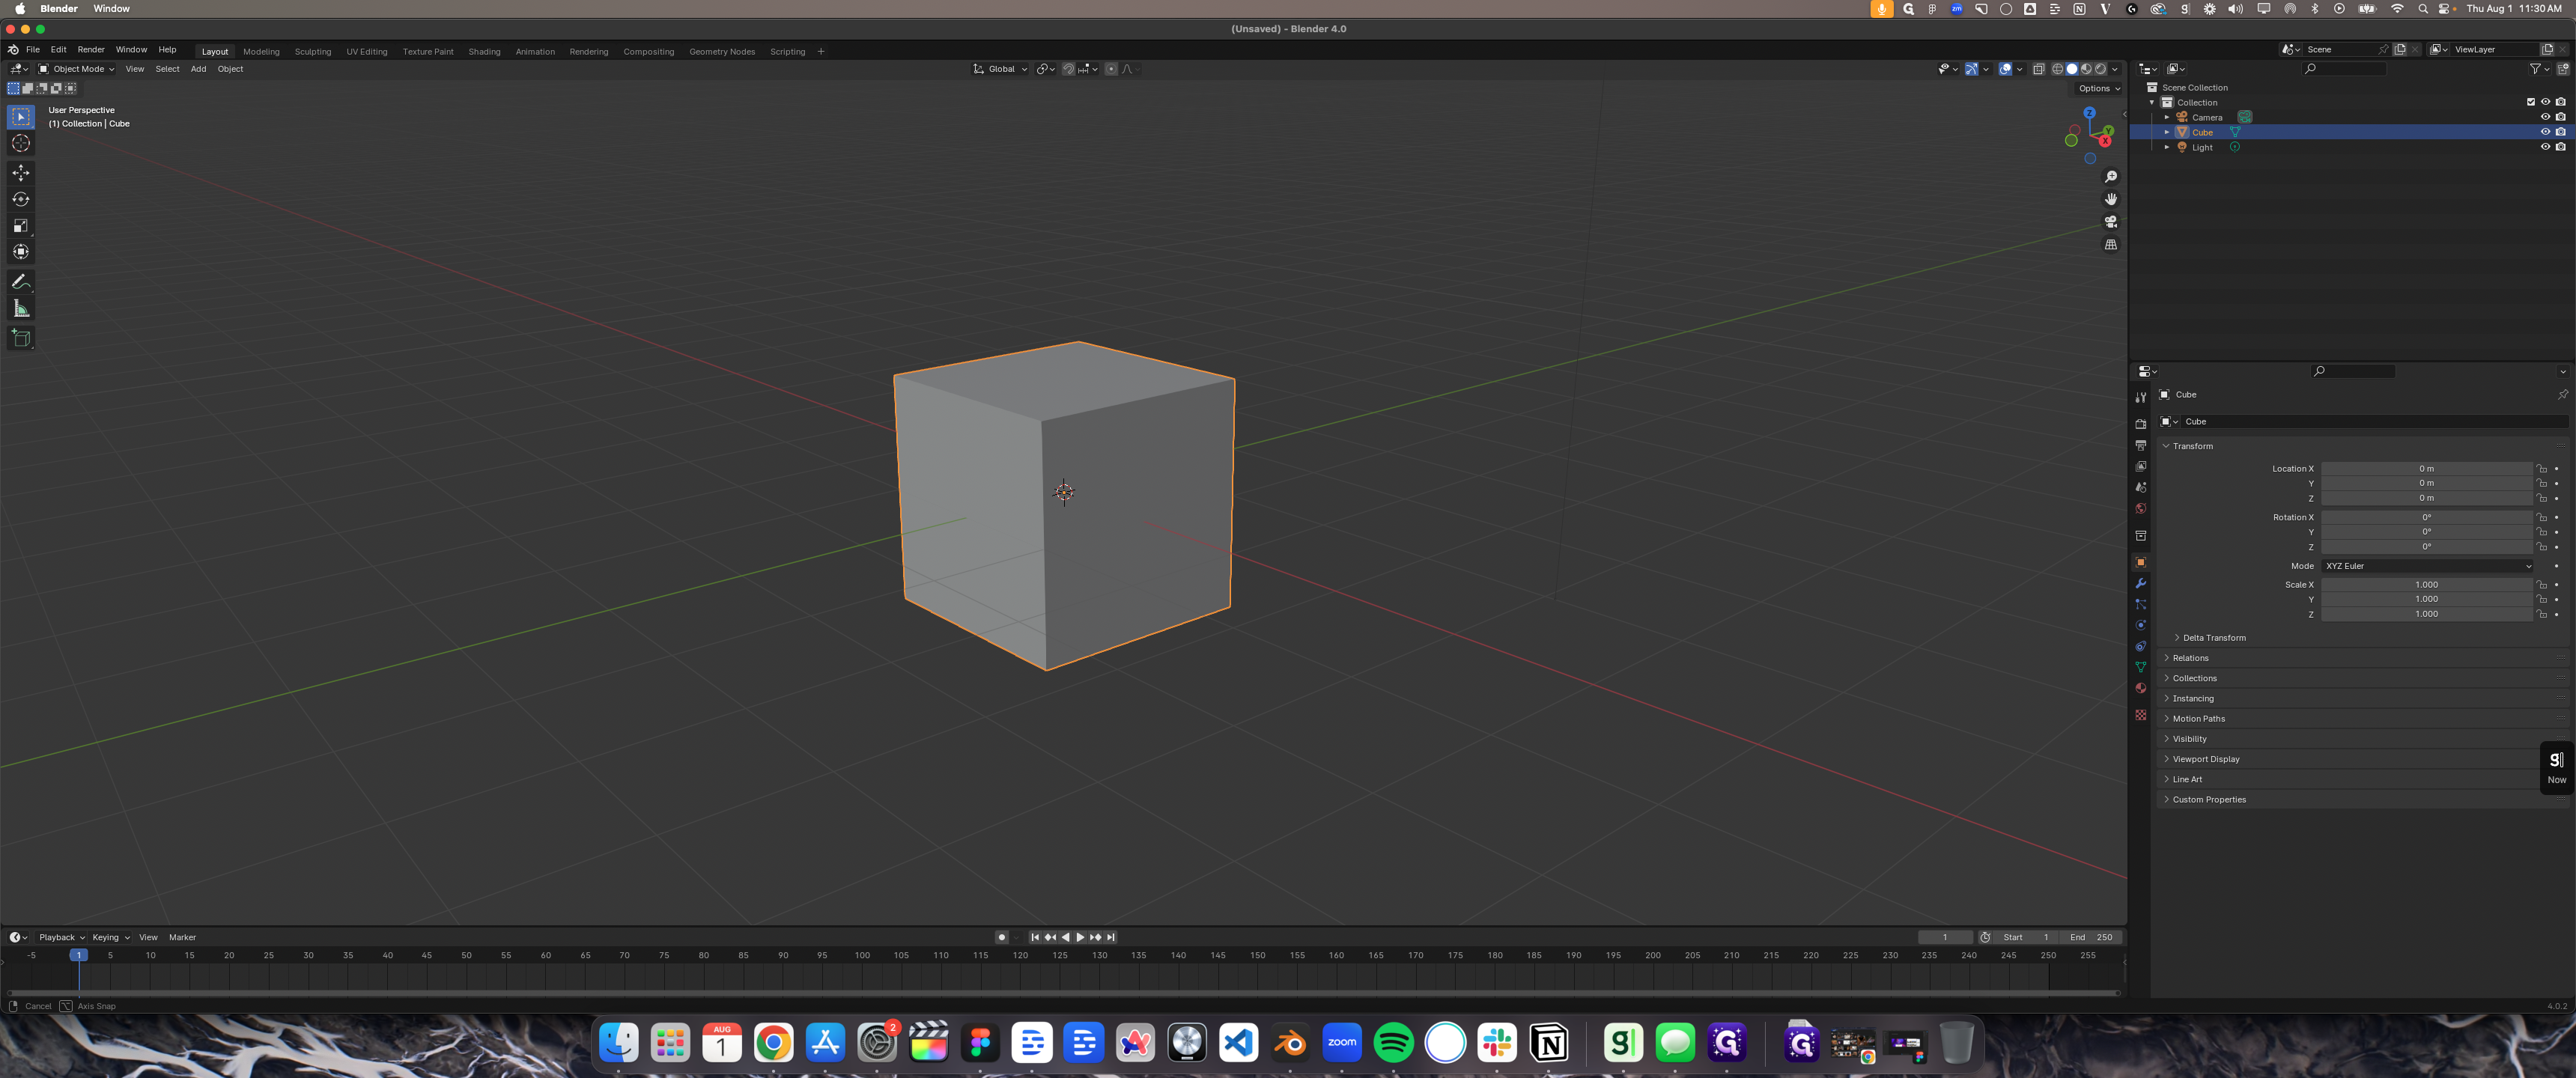Open the Modifiers wrench properties tab
This screenshot has width=2576, height=1078.
click(2141, 583)
